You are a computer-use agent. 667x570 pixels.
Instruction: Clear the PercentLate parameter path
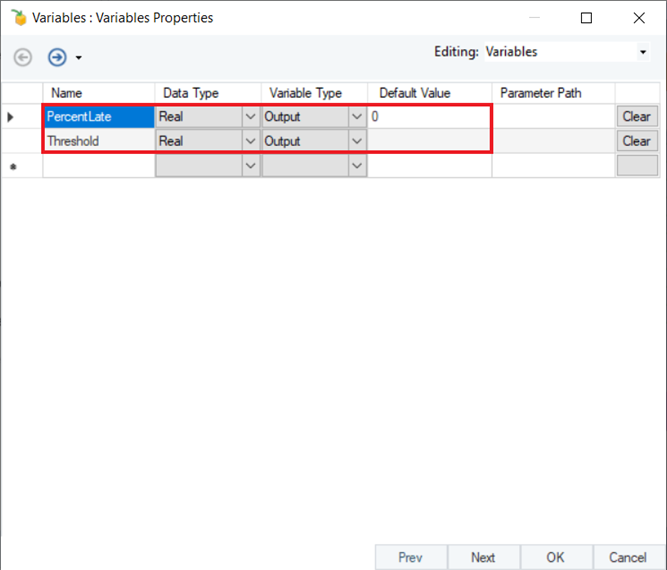pos(637,117)
